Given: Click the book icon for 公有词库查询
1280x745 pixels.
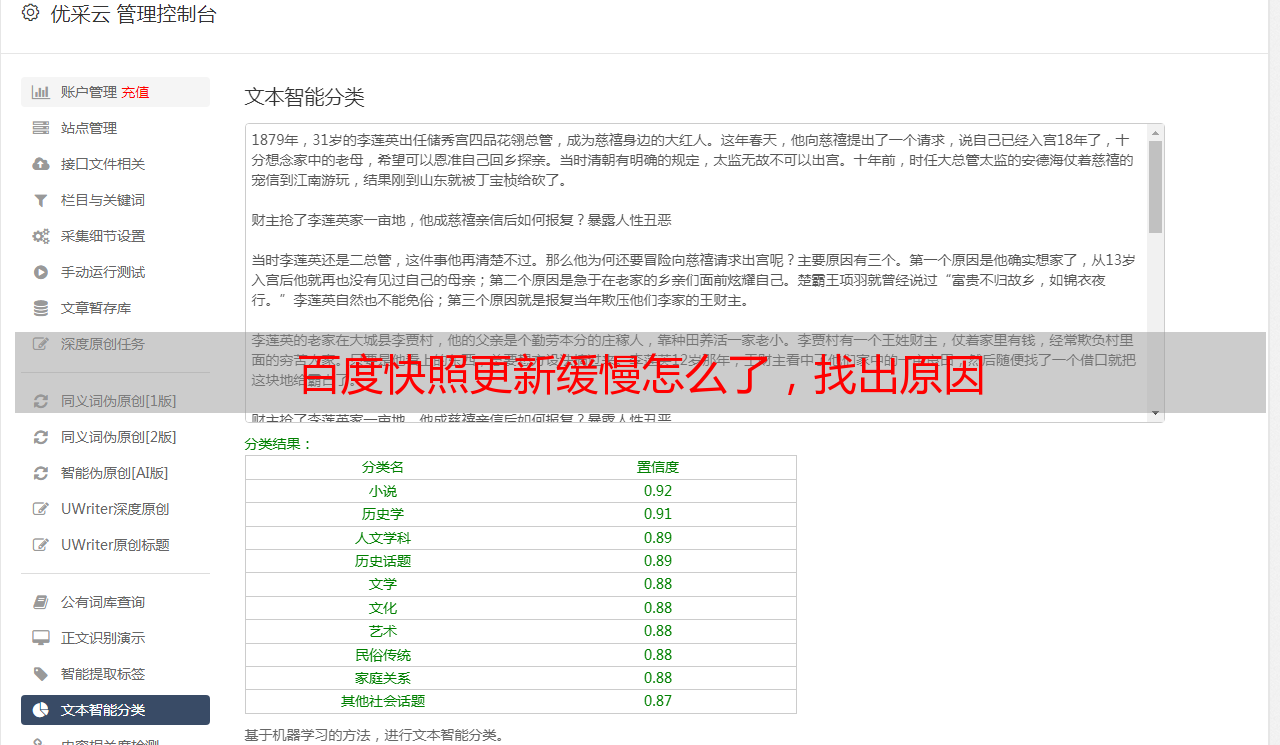Looking at the screenshot, I should [41, 602].
